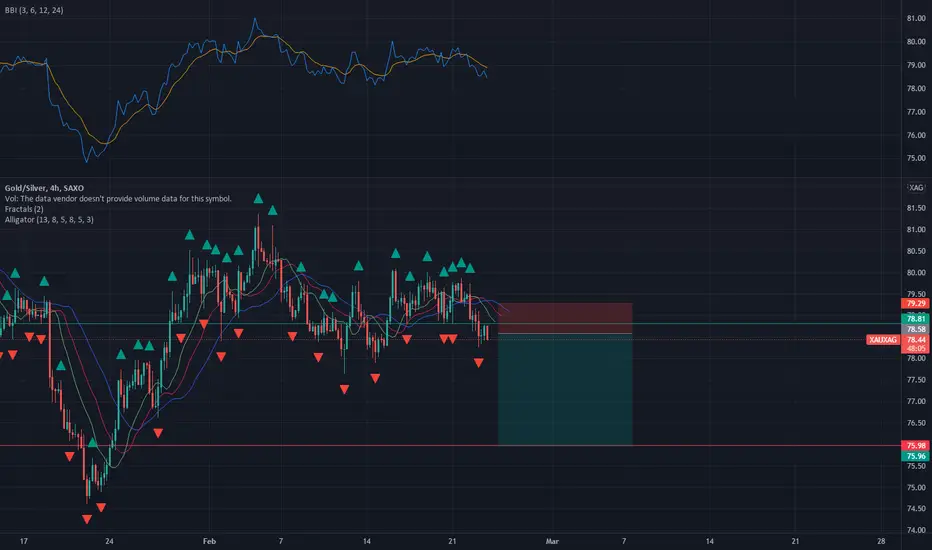Click the Mar label on time axis
Screen dimensions: 932x550
(552, 541)
